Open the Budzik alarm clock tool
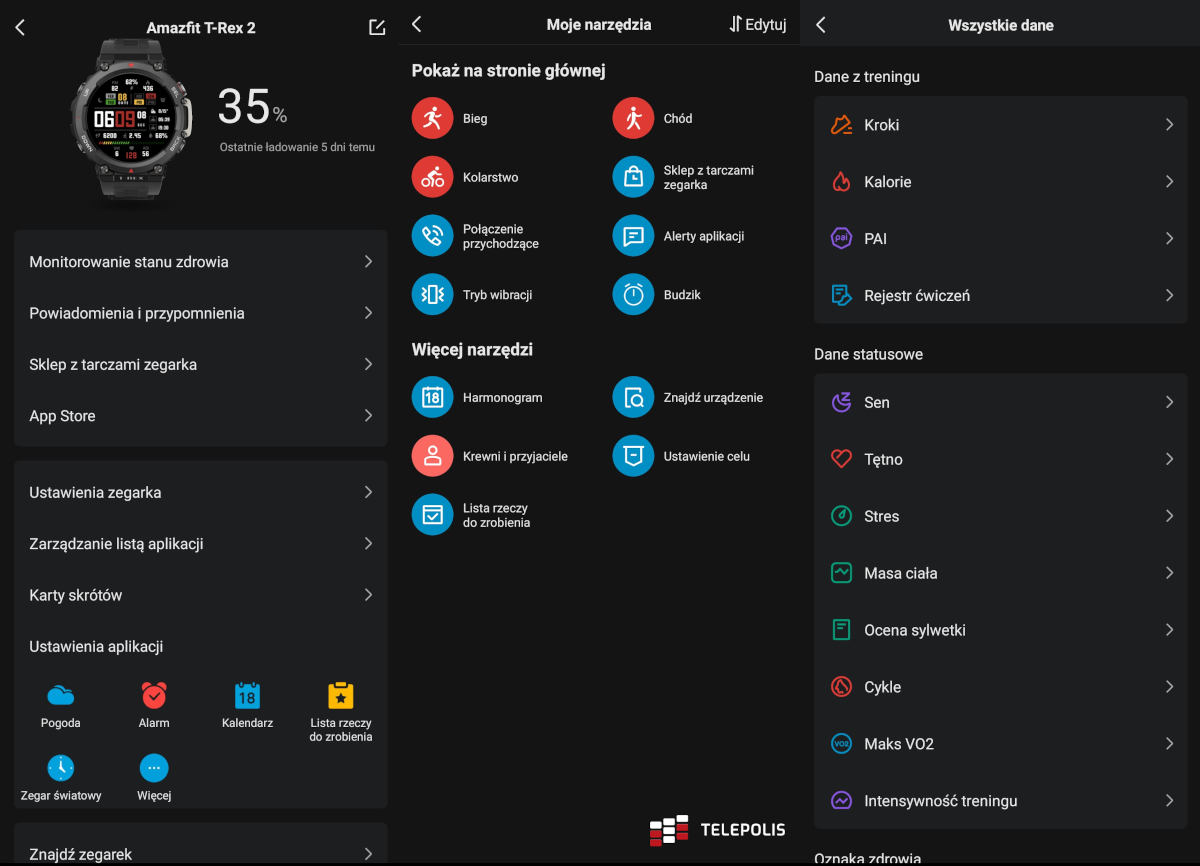The height and width of the screenshot is (866, 1200). [x=633, y=295]
